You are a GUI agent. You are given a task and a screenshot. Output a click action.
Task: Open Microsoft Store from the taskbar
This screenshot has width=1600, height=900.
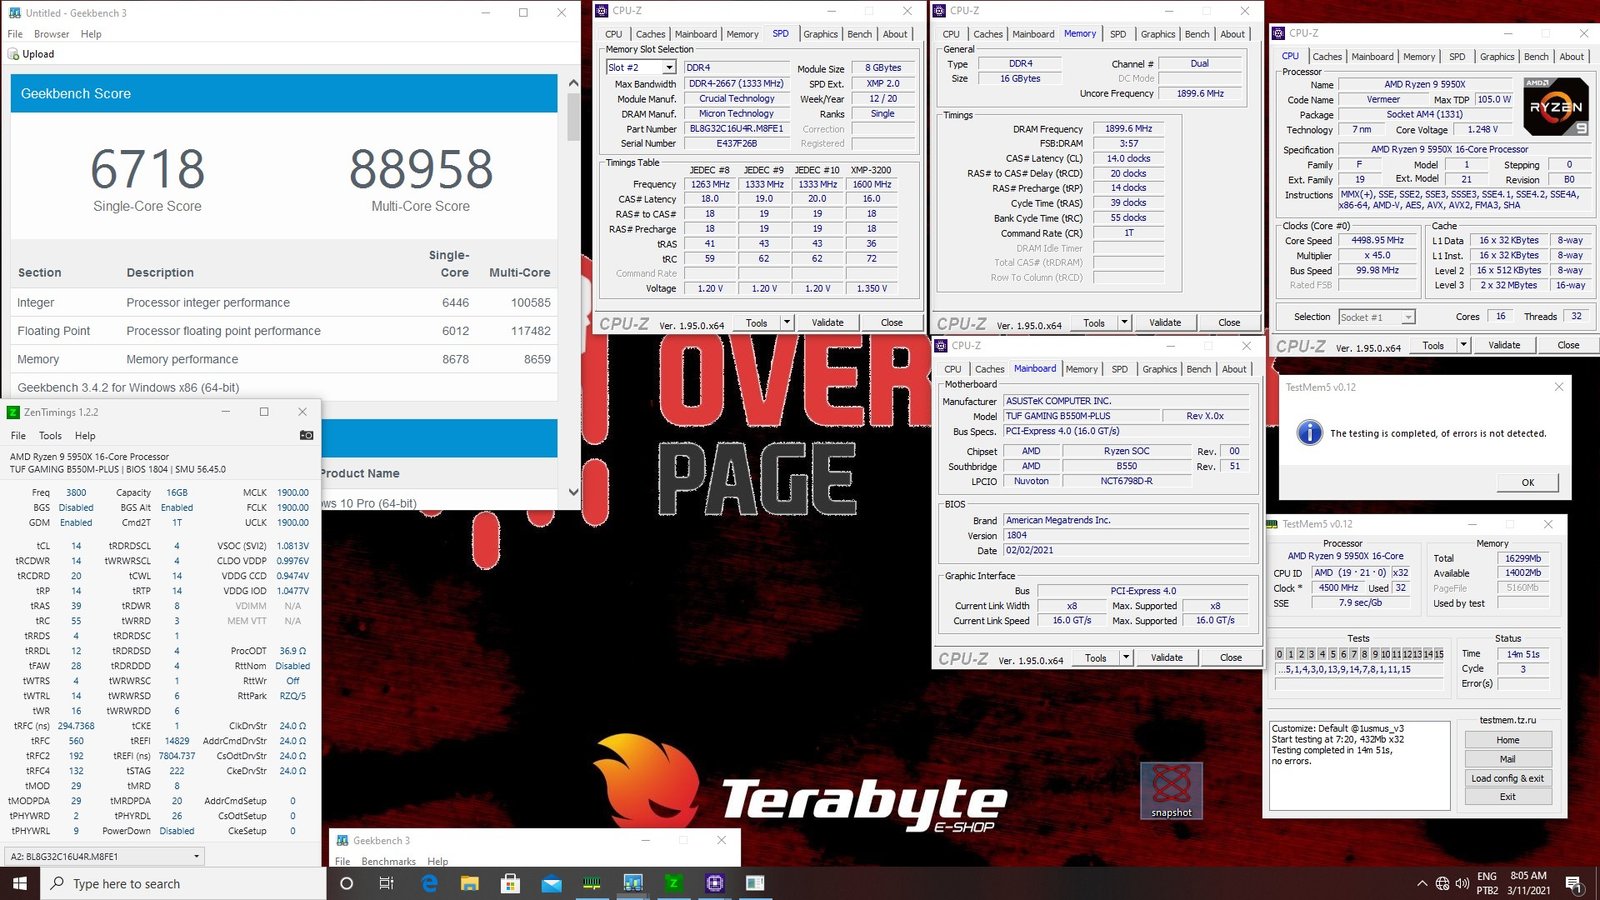510,883
